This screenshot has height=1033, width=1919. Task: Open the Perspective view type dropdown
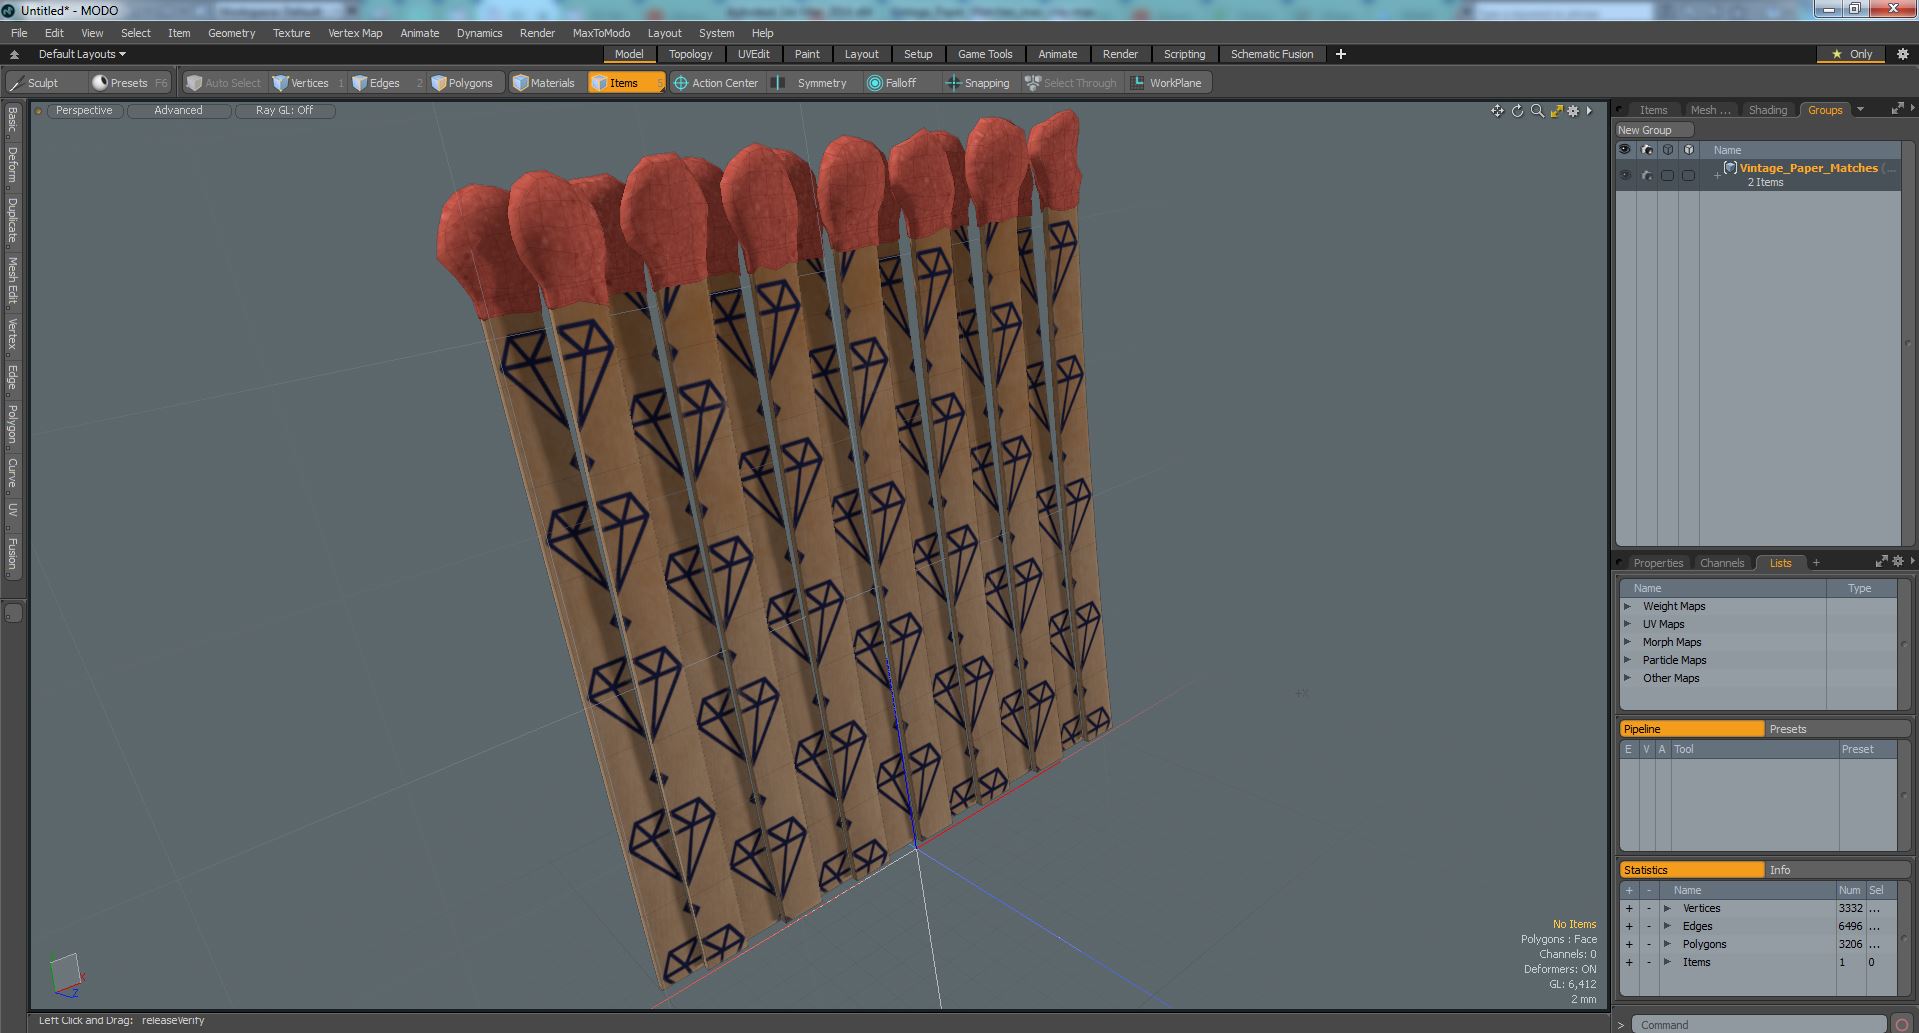[x=84, y=111]
